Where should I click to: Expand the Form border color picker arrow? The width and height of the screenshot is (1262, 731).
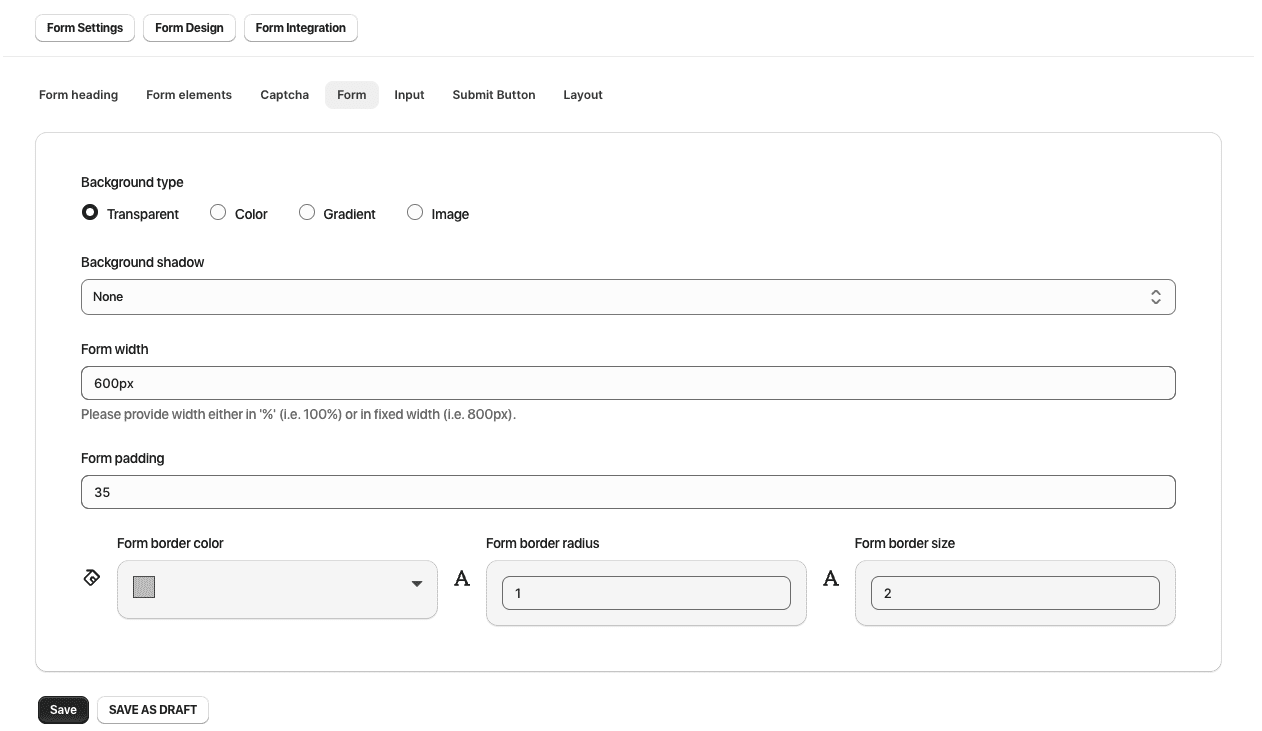click(417, 584)
